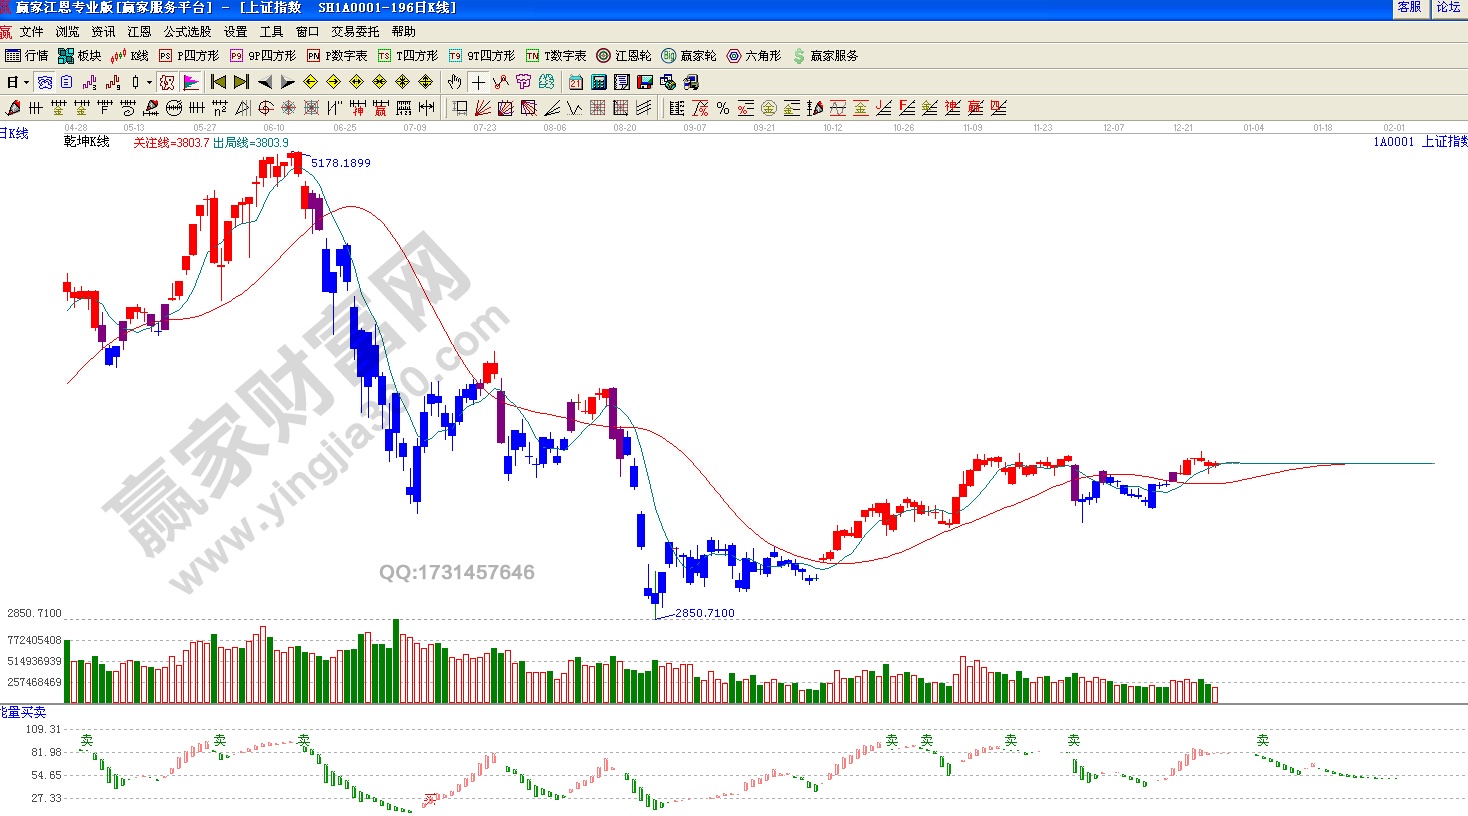Jump to first bar with skip-back arrow
This screenshot has width=1468, height=816.
tap(218, 82)
